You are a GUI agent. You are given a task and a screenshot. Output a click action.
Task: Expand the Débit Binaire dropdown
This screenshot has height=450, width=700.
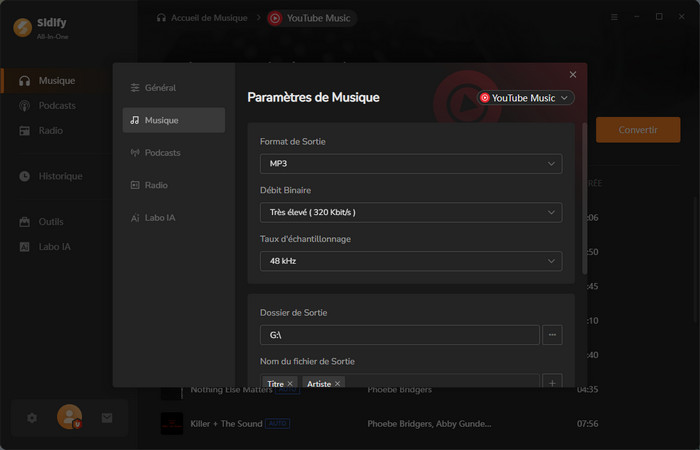(x=411, y=212)
